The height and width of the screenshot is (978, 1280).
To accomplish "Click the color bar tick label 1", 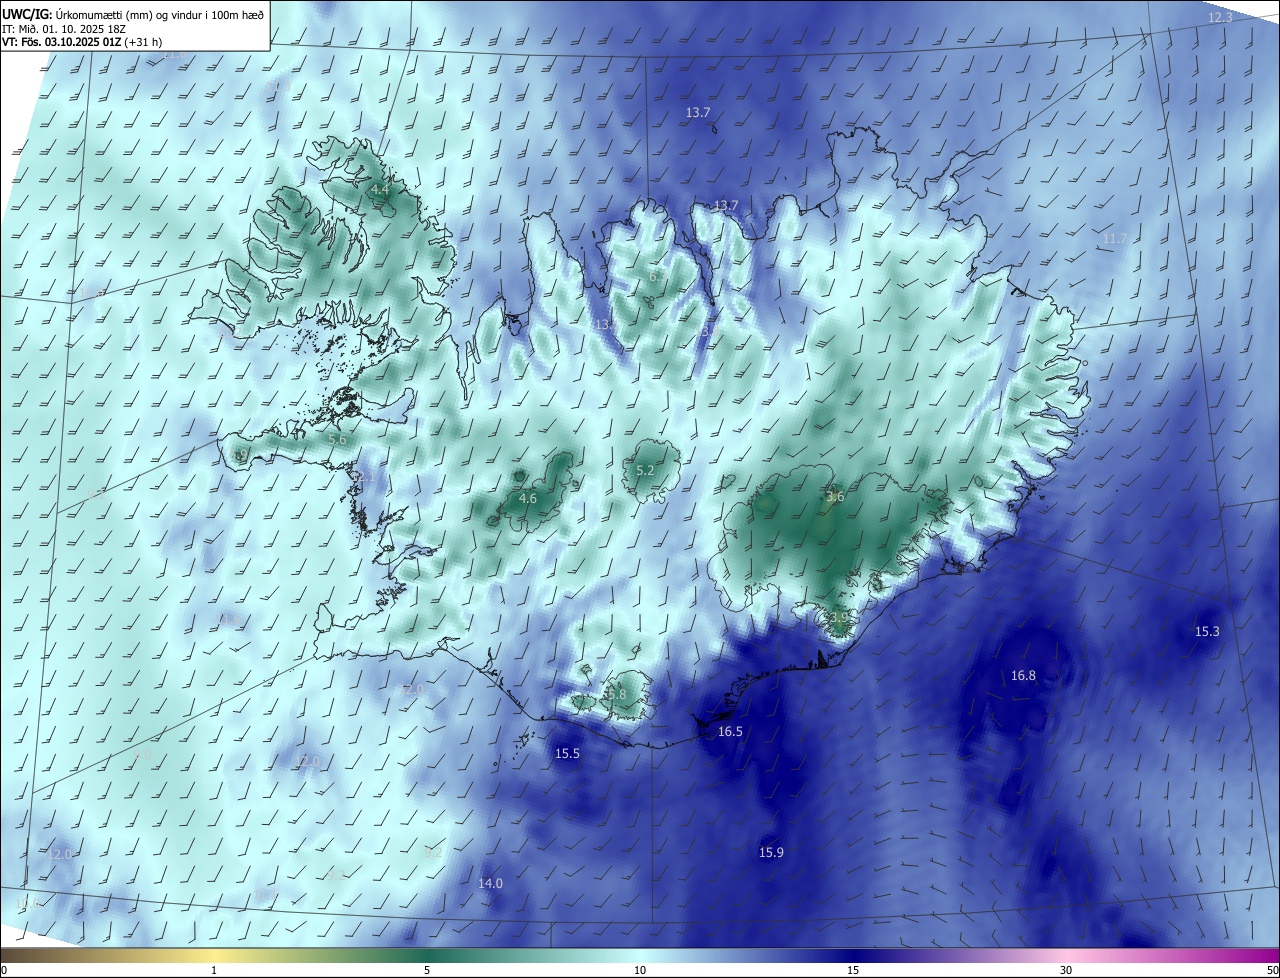I will (214, 970).
